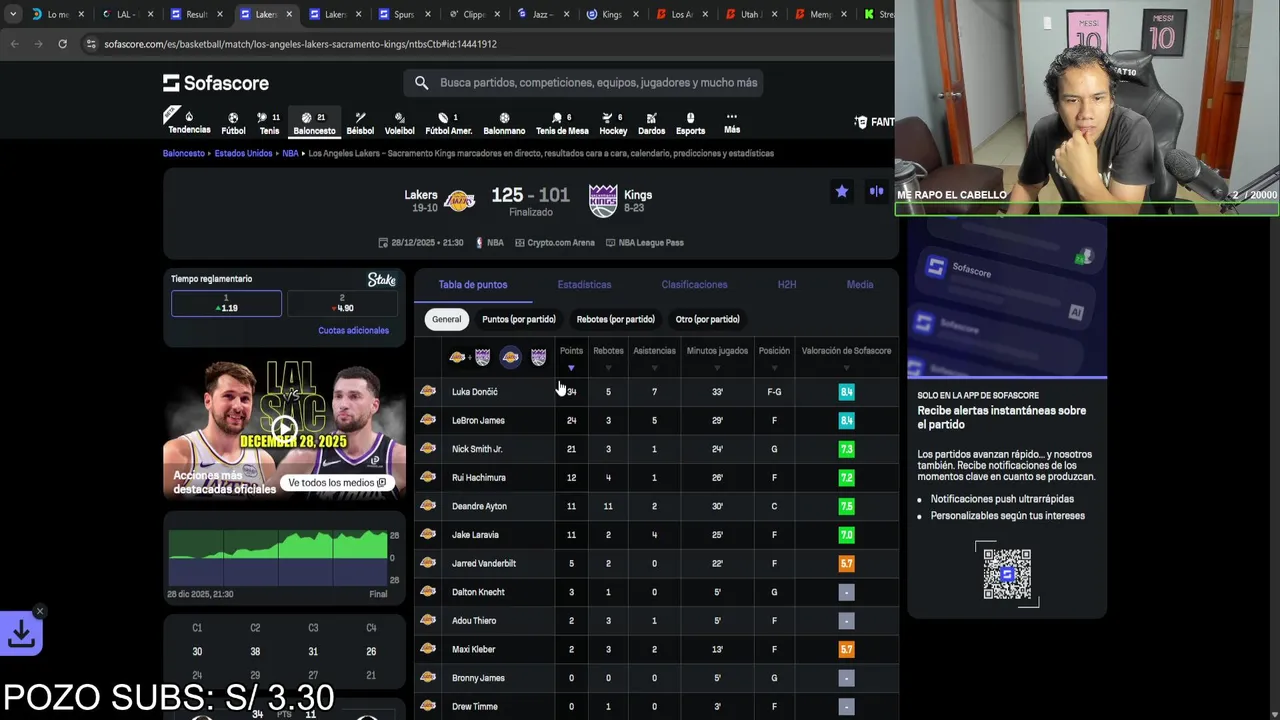
Task: Open the Cuotas adicionales link
Action: tap(353, 330)
